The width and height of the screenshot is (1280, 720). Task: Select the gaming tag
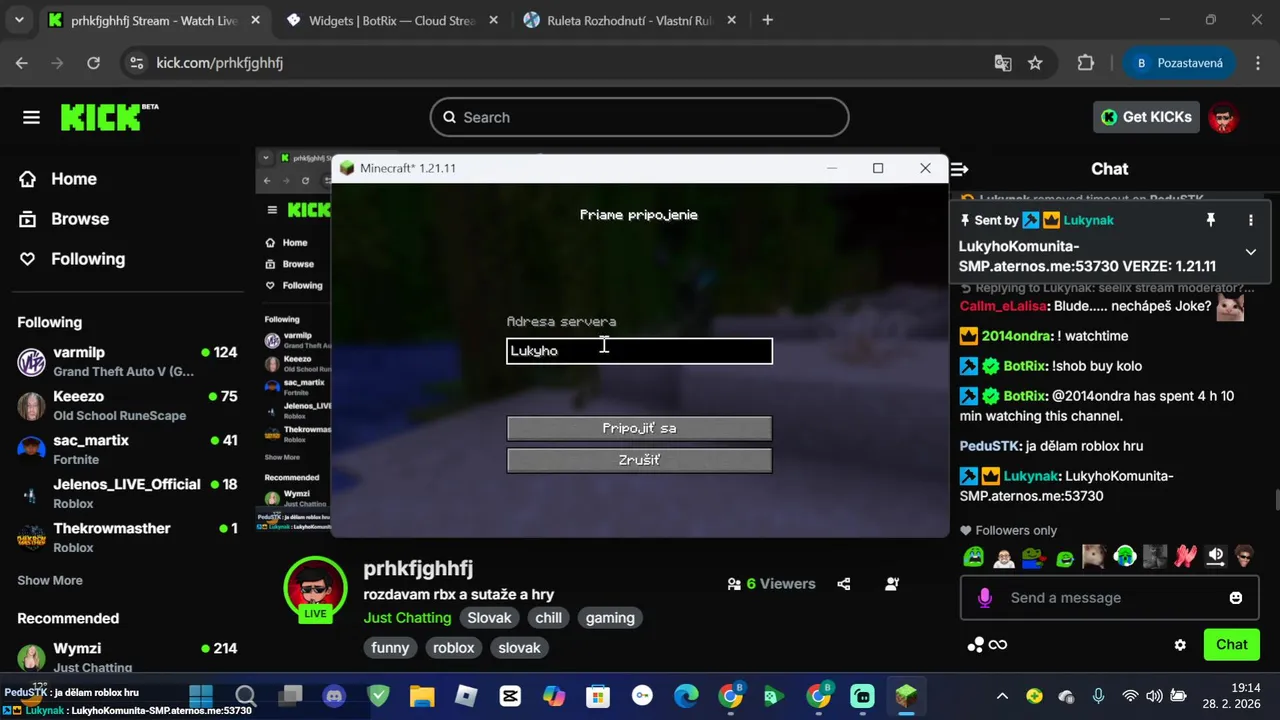[x=610, y=618]
